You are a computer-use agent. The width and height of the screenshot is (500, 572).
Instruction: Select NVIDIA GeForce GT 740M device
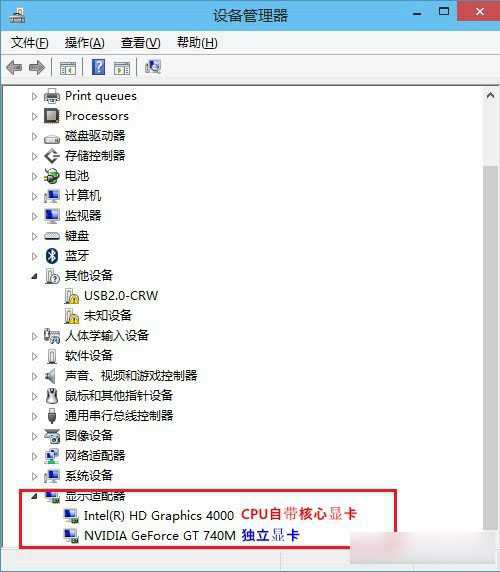tap(160, 536)
